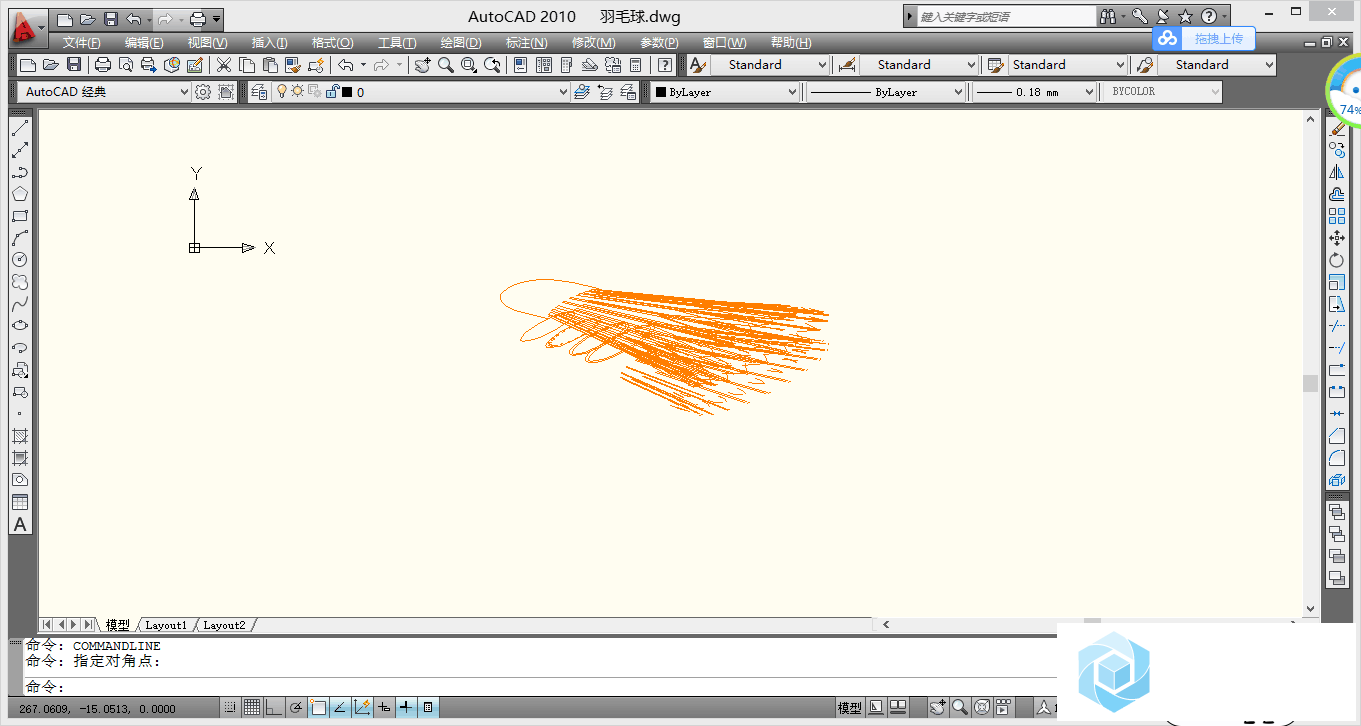Click the 拖拽上传 upload button
1361x726 pixels.
coord(1204,38)
